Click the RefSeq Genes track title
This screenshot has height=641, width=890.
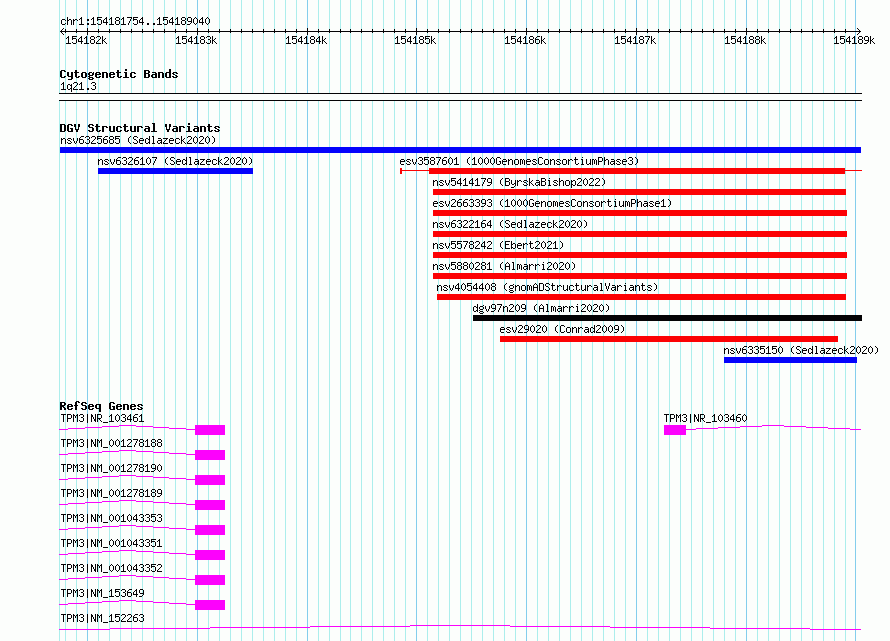101,406
